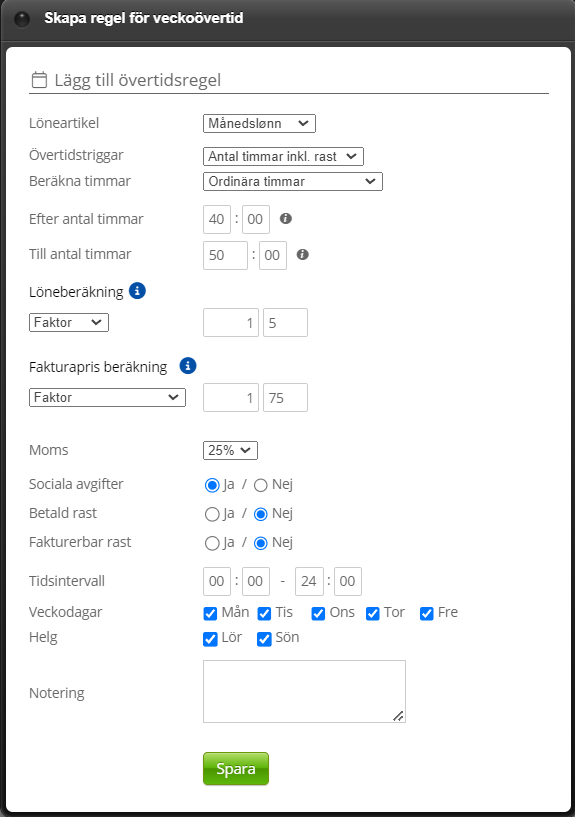Select Nej for Sociala avgifter
Viewport: 575px width, 817px height.
tap(260, 485)
